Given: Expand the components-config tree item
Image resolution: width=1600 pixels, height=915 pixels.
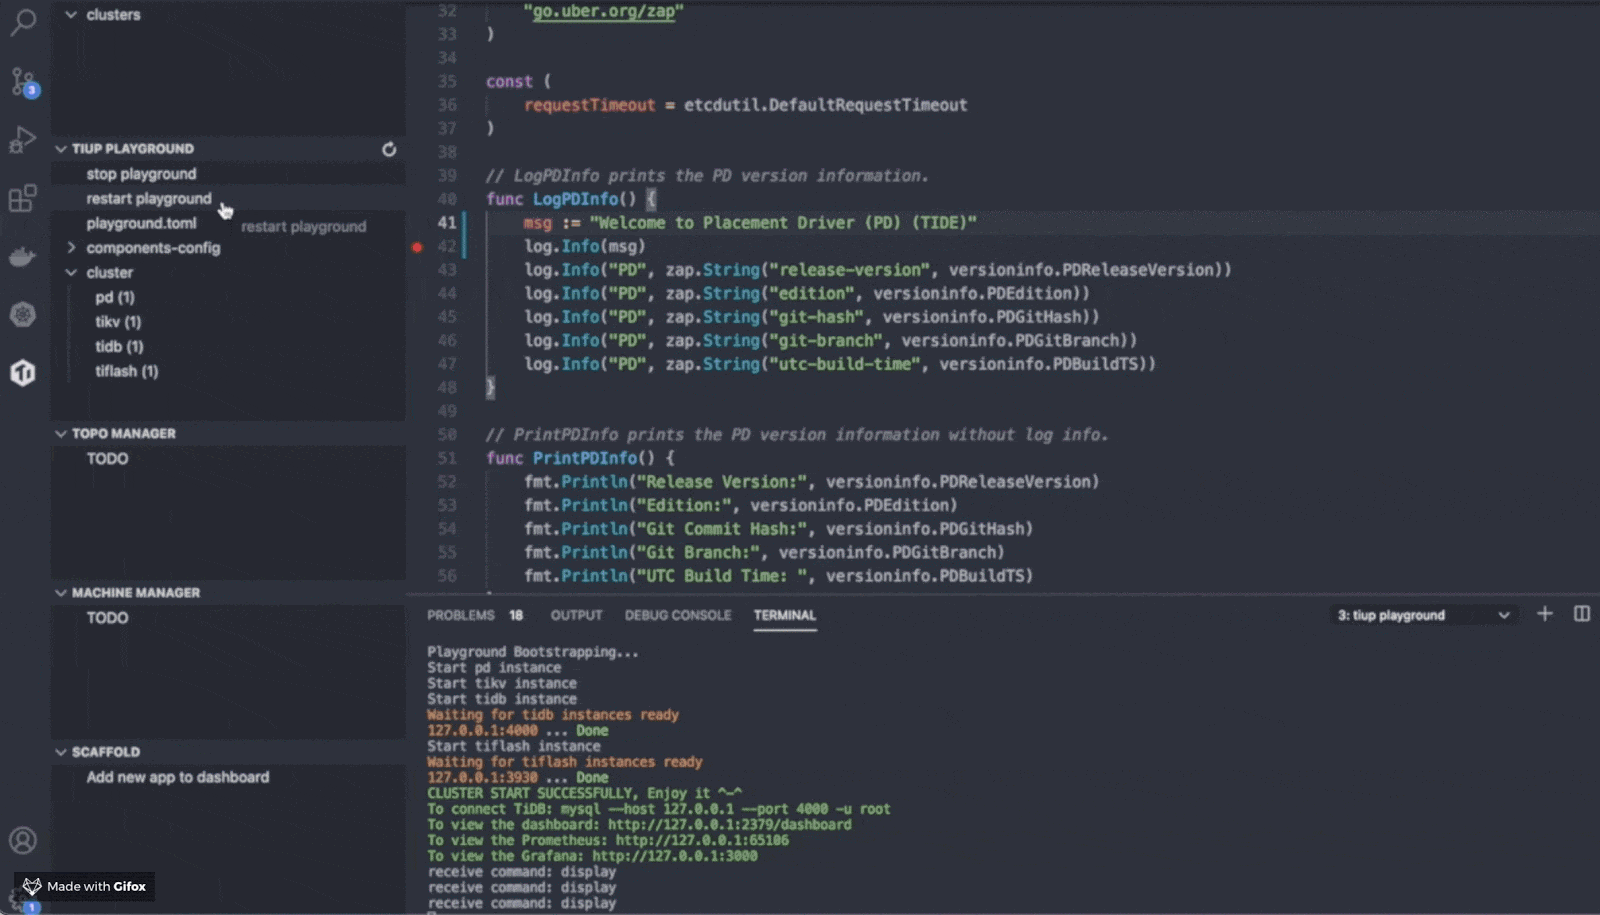Looking at the screenshot, I should [71, 248].
